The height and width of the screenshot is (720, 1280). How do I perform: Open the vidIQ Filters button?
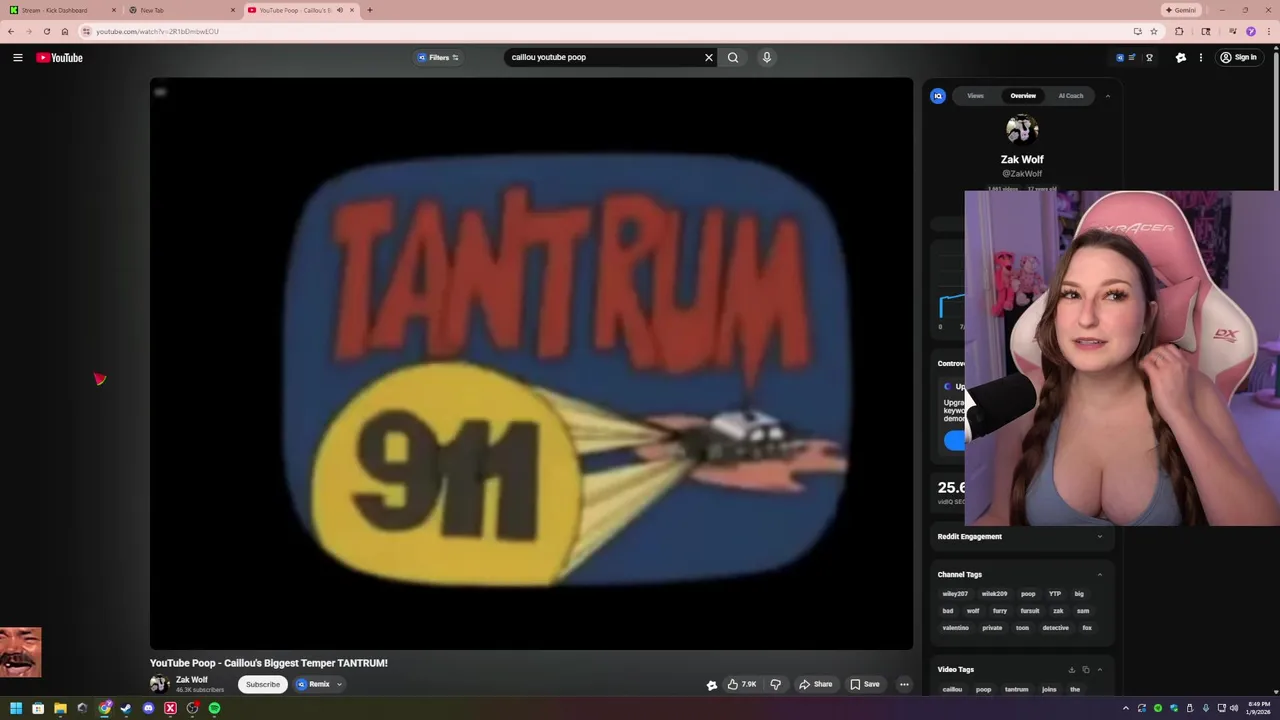coord(438,58)
